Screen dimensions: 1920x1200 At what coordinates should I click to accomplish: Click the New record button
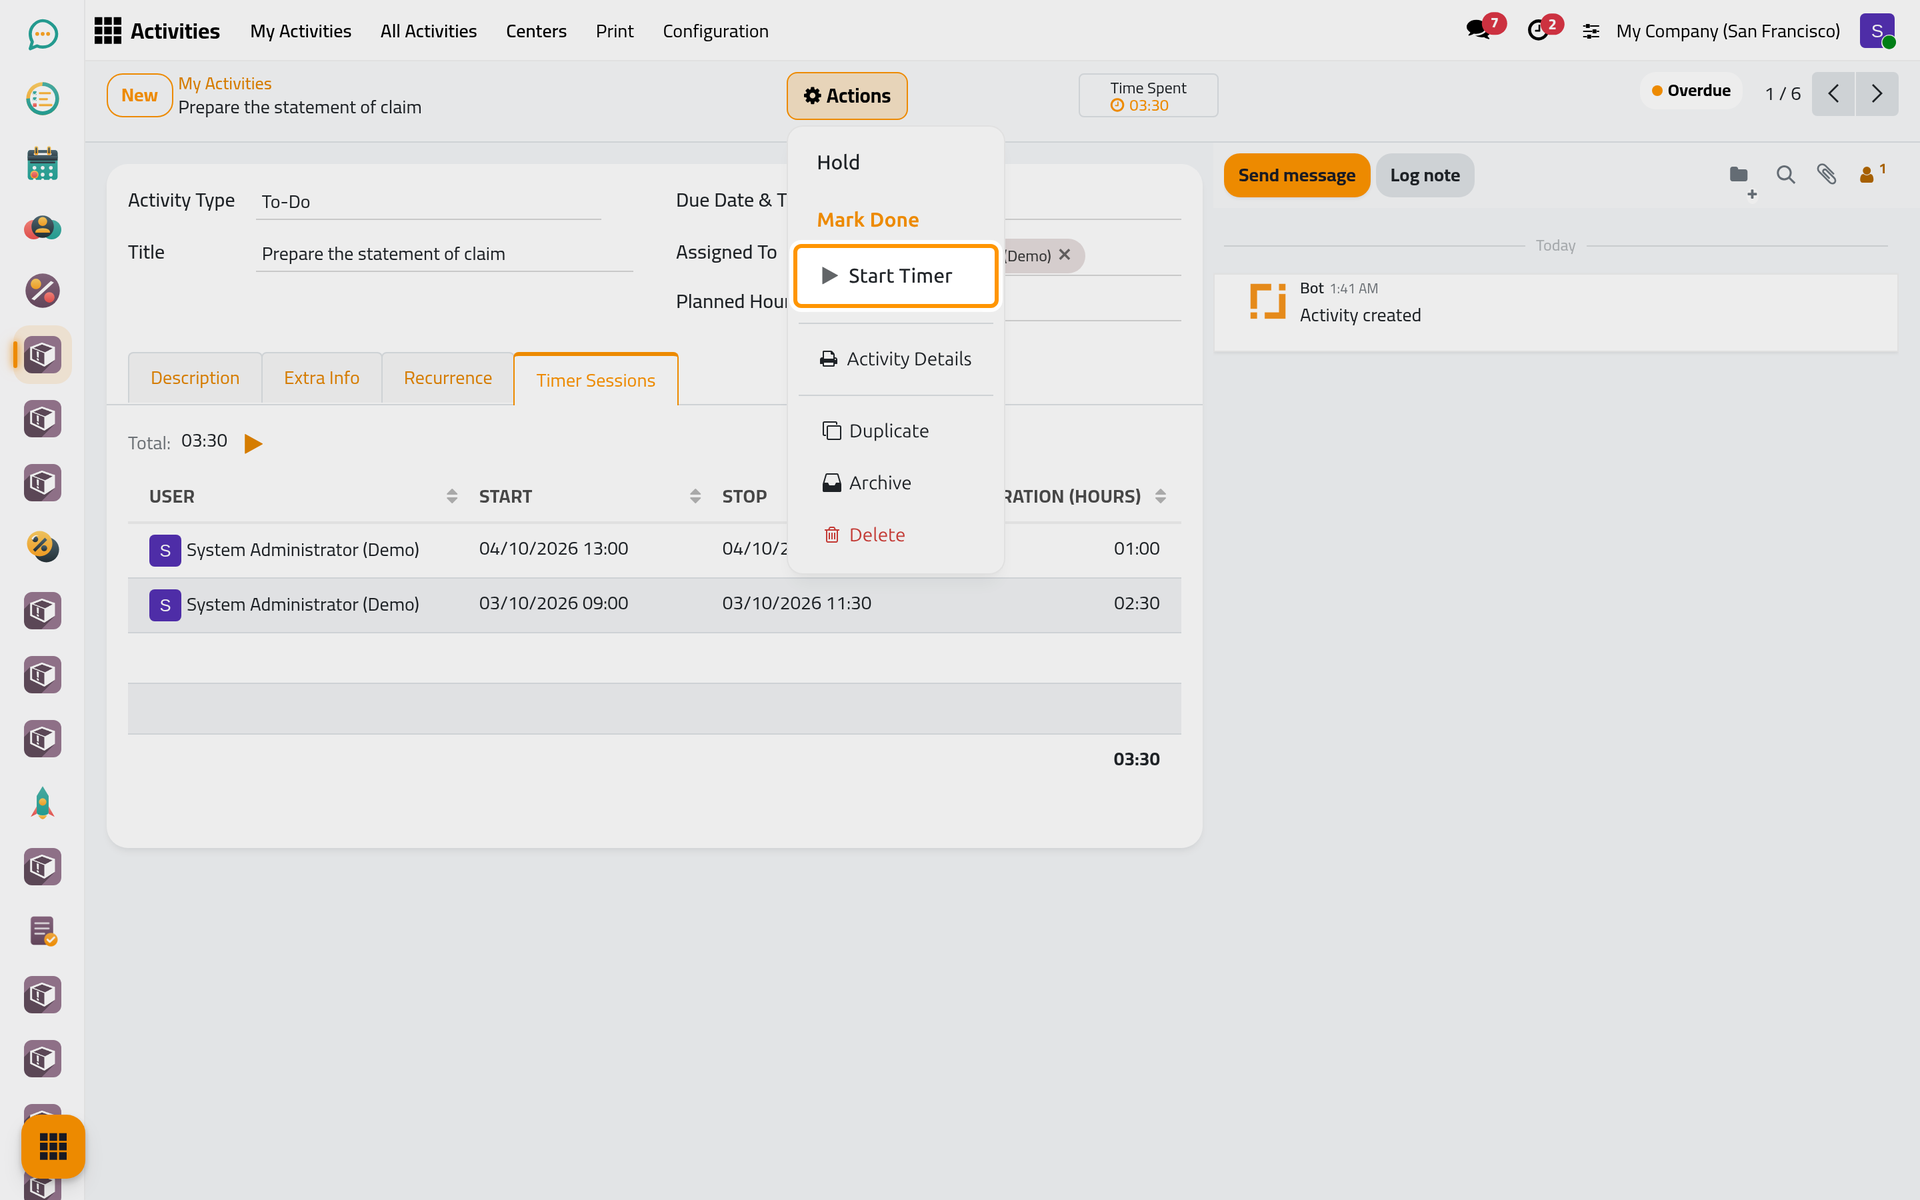point(139,96)
